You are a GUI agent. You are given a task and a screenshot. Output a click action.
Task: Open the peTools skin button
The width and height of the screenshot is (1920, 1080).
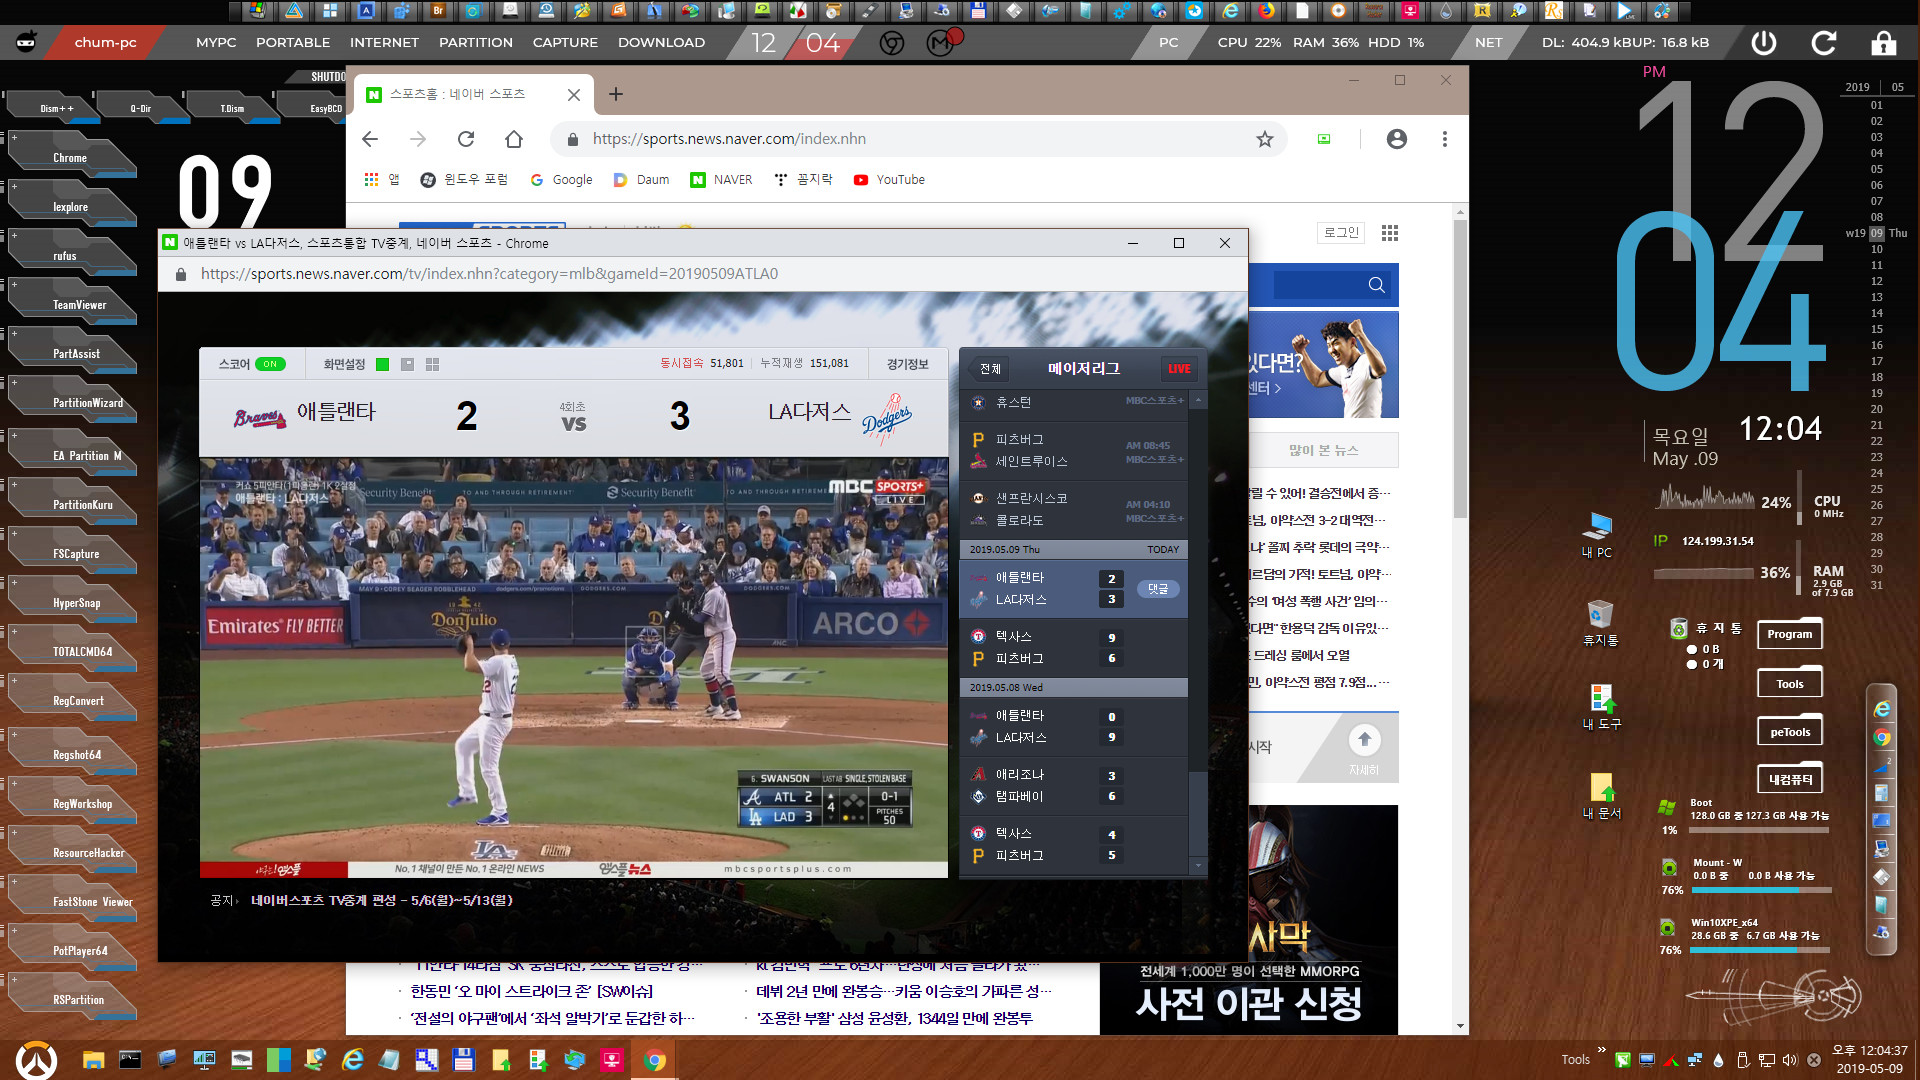[1789, 732]
